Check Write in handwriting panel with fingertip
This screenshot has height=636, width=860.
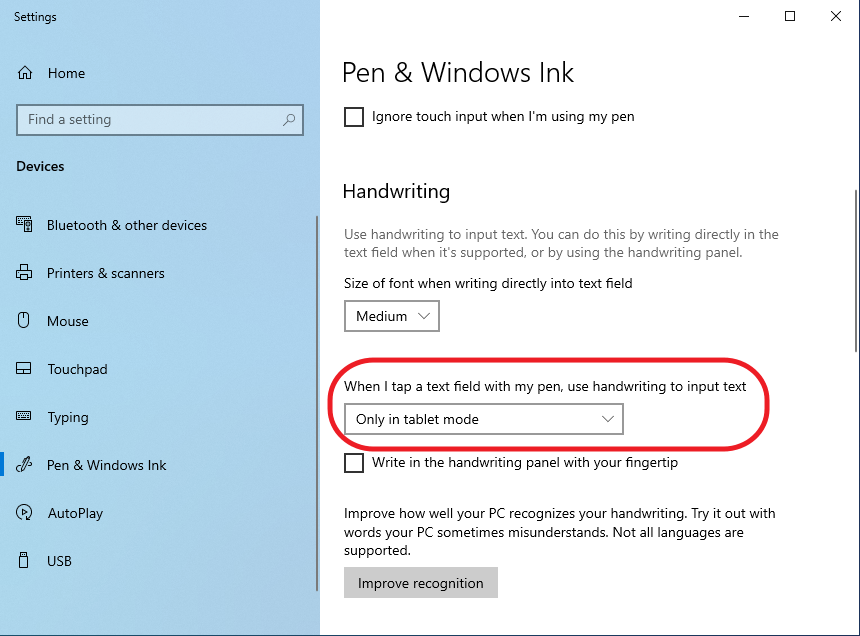click(x=354, y=463)
